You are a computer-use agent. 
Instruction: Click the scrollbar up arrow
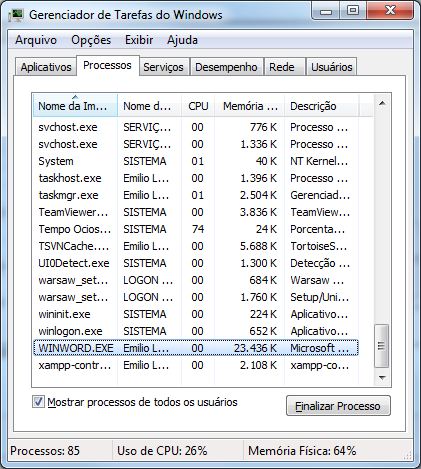pos(382,103)
